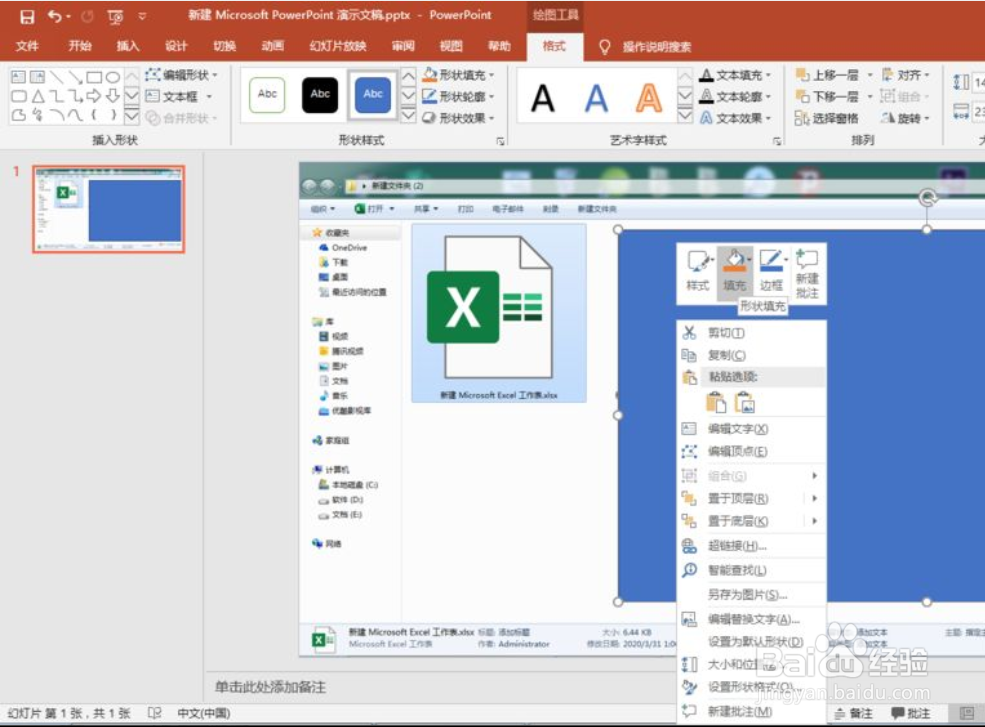Open the 幻灯片放映 tab

(x=338, y=46)
